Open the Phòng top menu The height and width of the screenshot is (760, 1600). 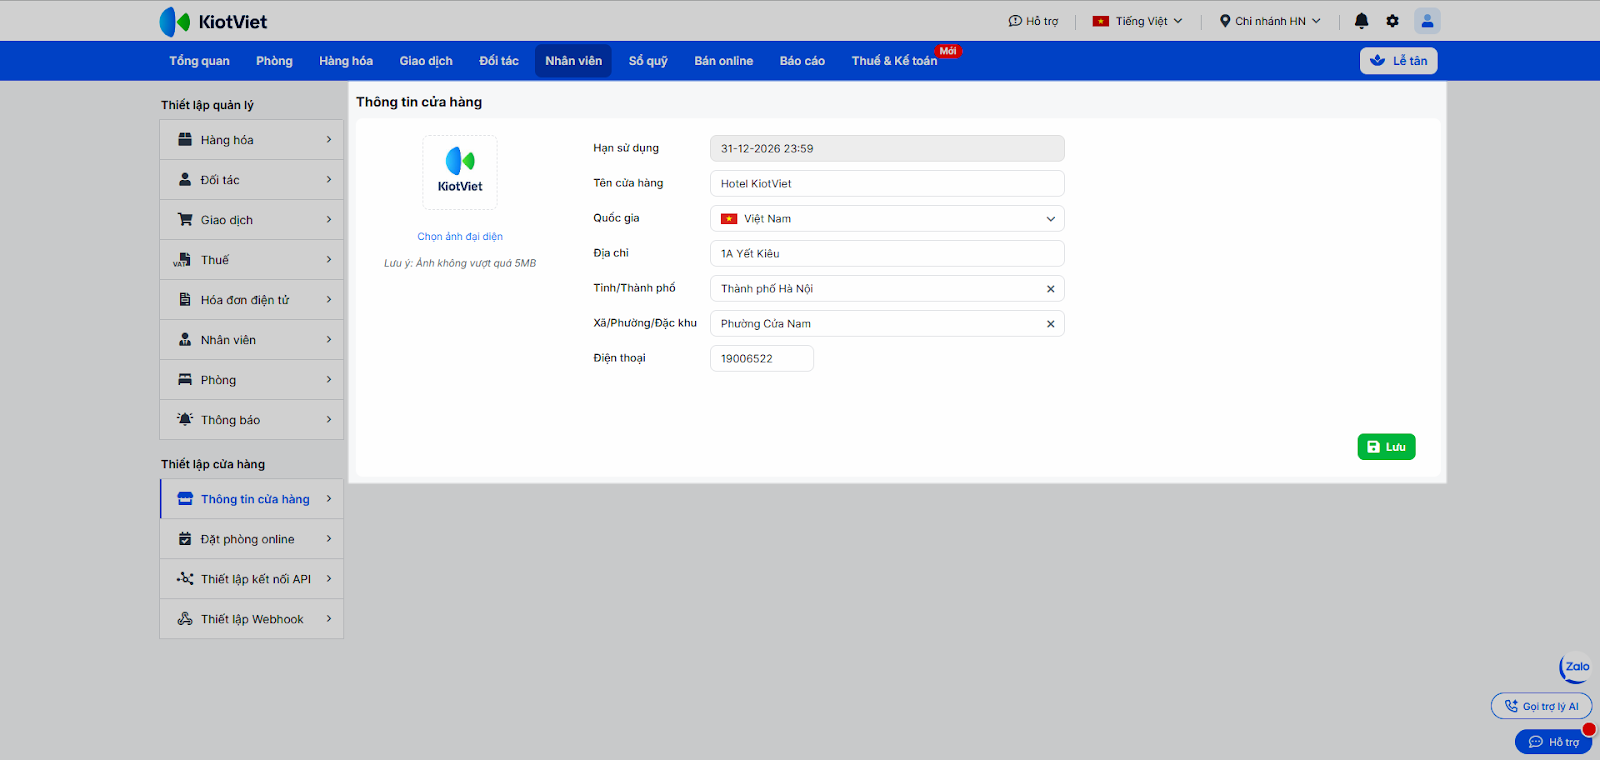pyautogui.click(x=274, y=61)
